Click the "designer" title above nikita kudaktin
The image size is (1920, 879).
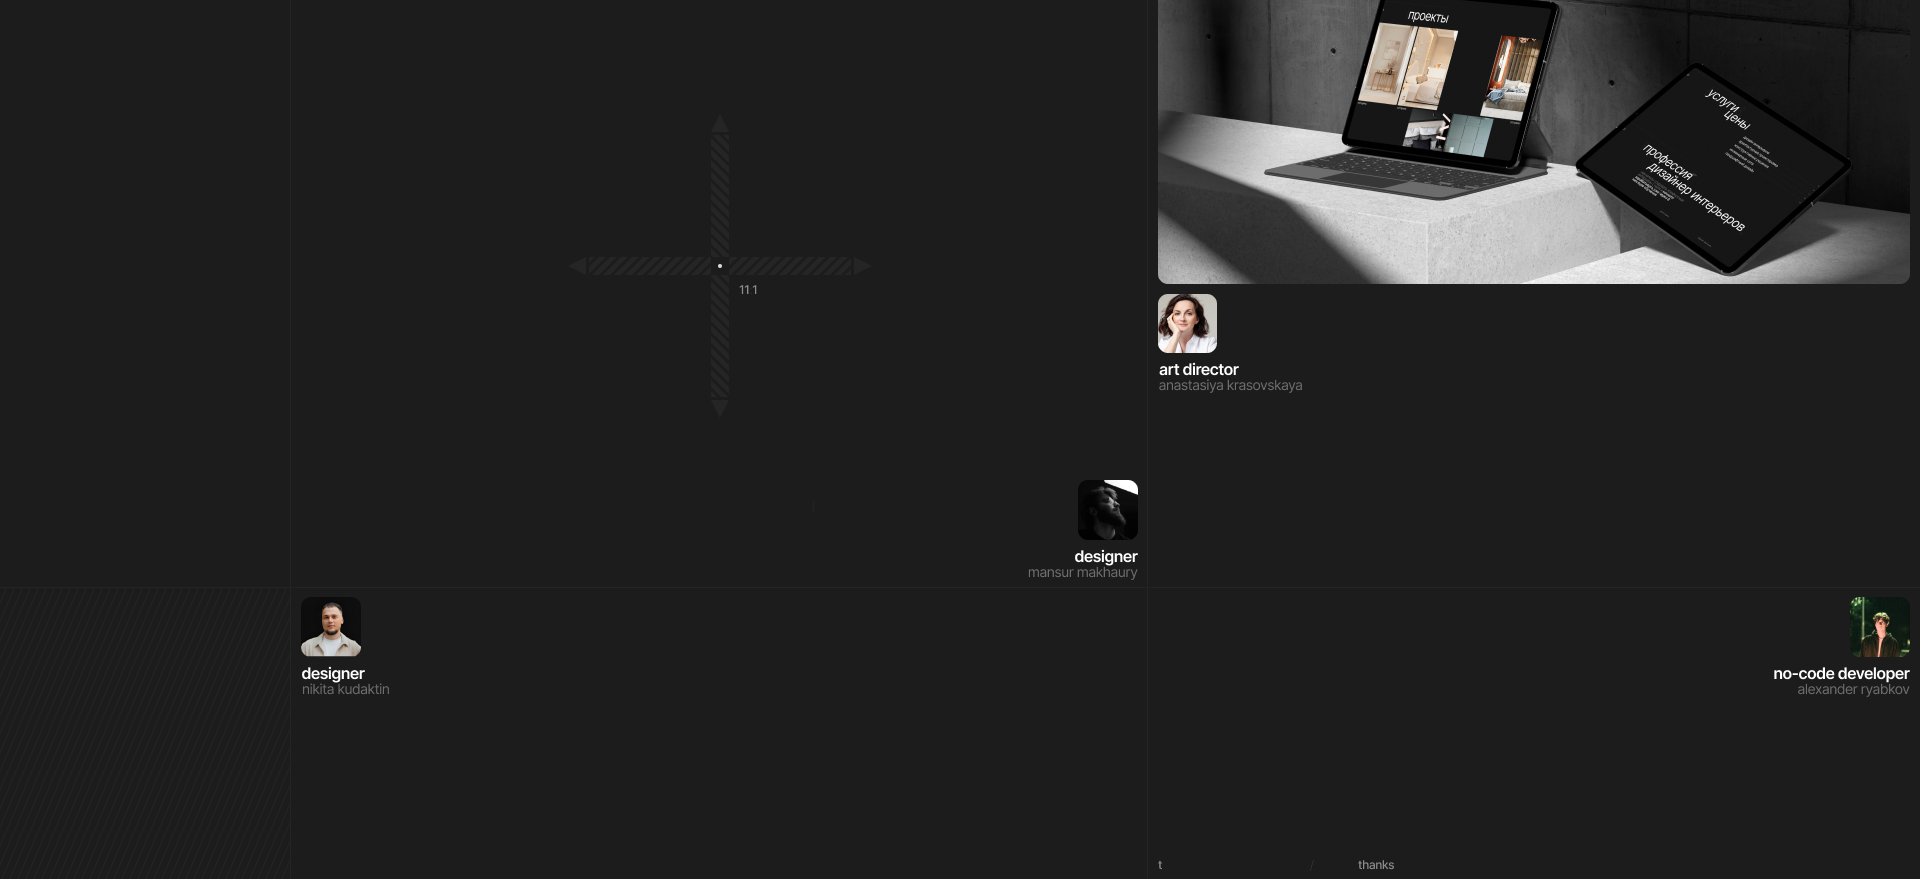(333, 674)
